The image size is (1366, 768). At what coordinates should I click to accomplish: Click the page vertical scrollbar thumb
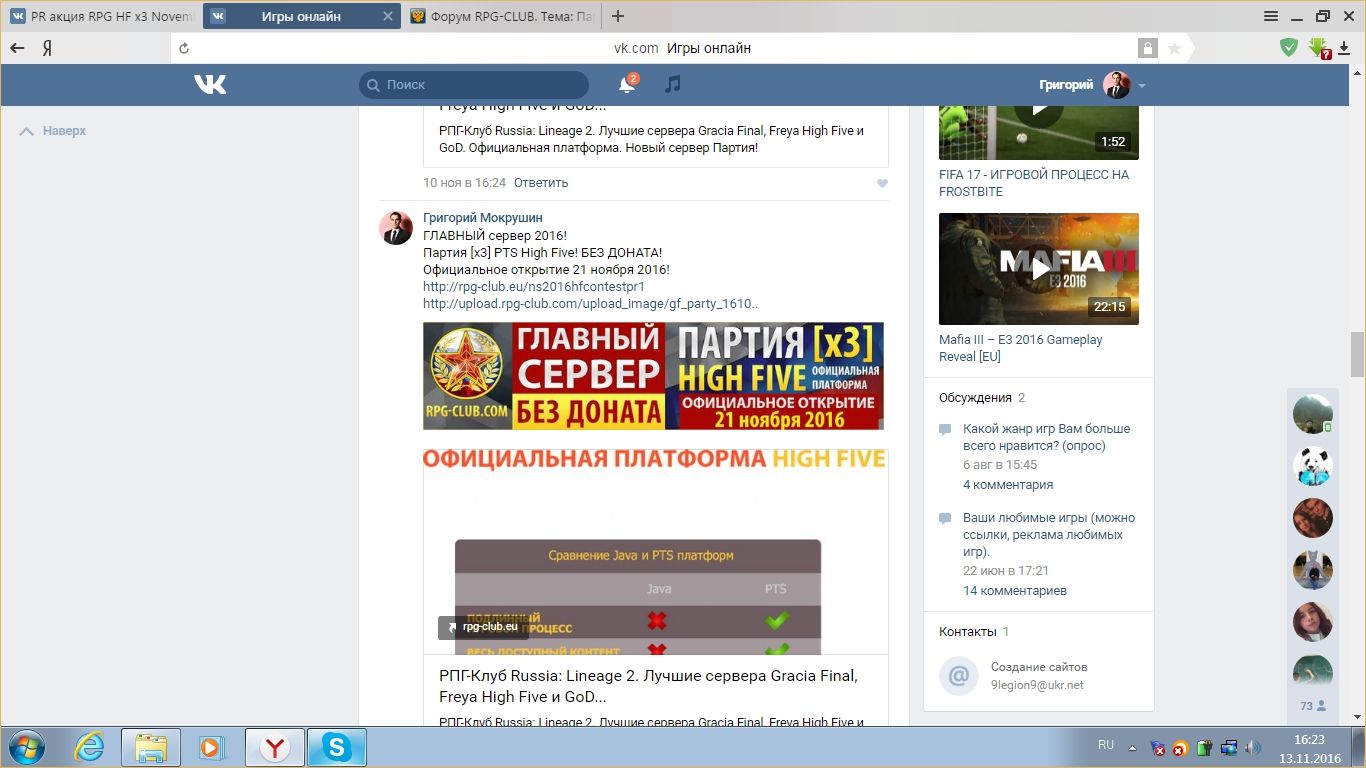click(x=1357, y=354)
